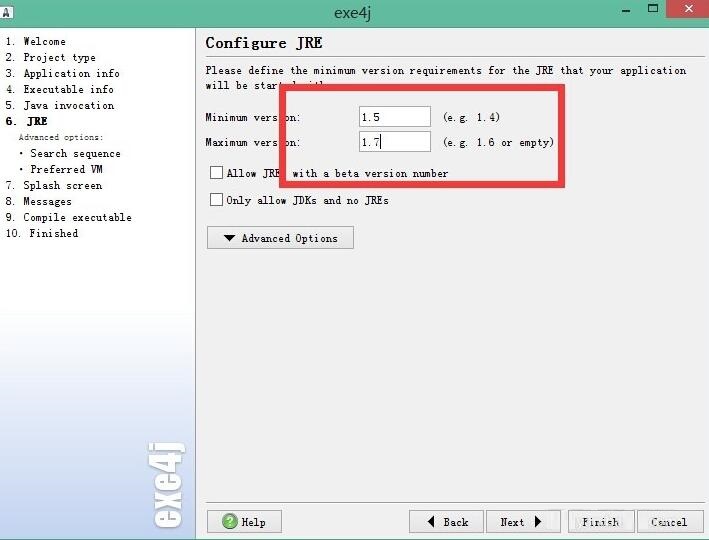The height and width of the screenshot is (540, 709).
Task: Click the Configure JRE heading
Action: pyautogui.click(x=264, y=43)
